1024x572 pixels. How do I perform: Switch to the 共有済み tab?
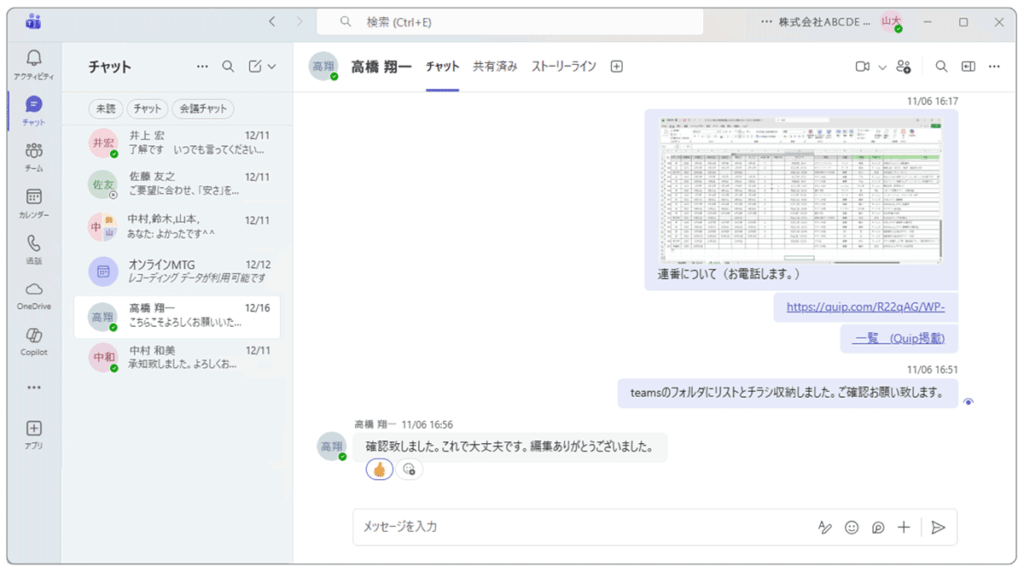[495, 67]
